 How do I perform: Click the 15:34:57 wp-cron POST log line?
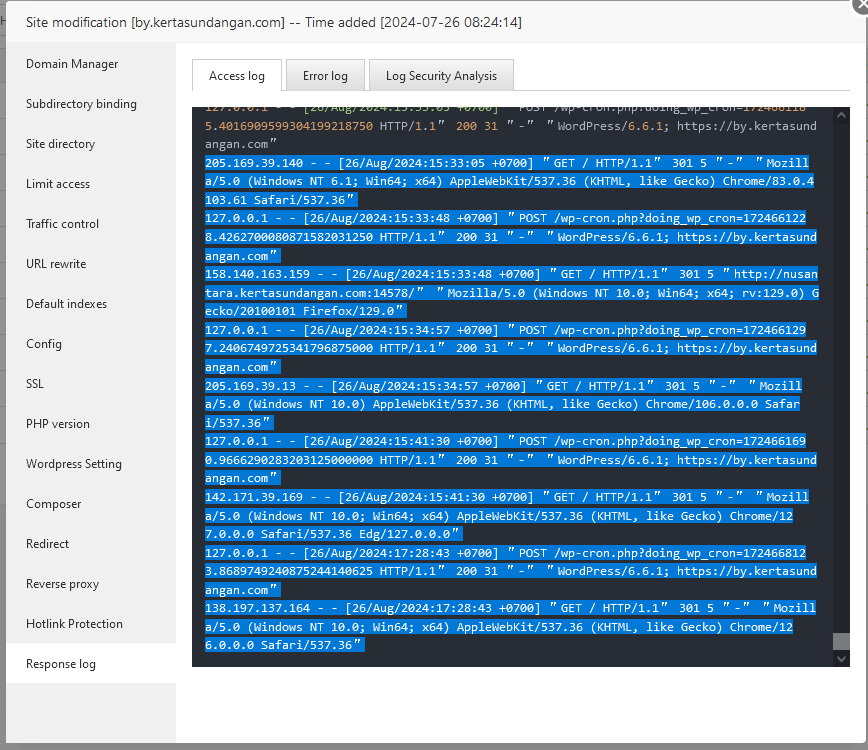[510, 348]
